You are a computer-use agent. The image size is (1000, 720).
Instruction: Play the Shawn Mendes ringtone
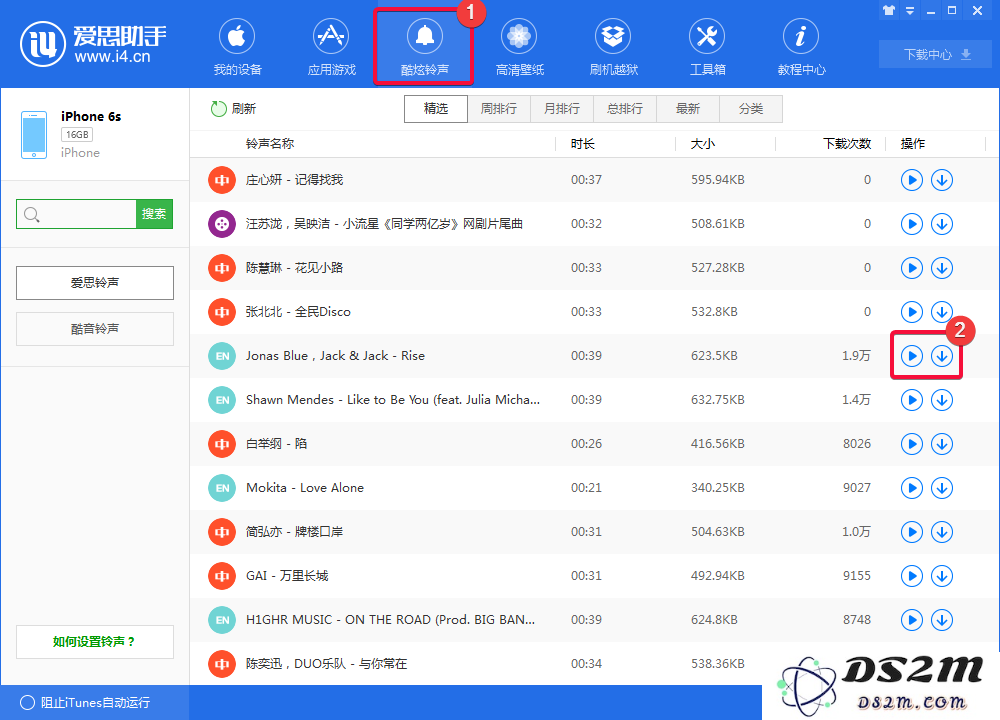pyautogui.click(x=912, y=400)
